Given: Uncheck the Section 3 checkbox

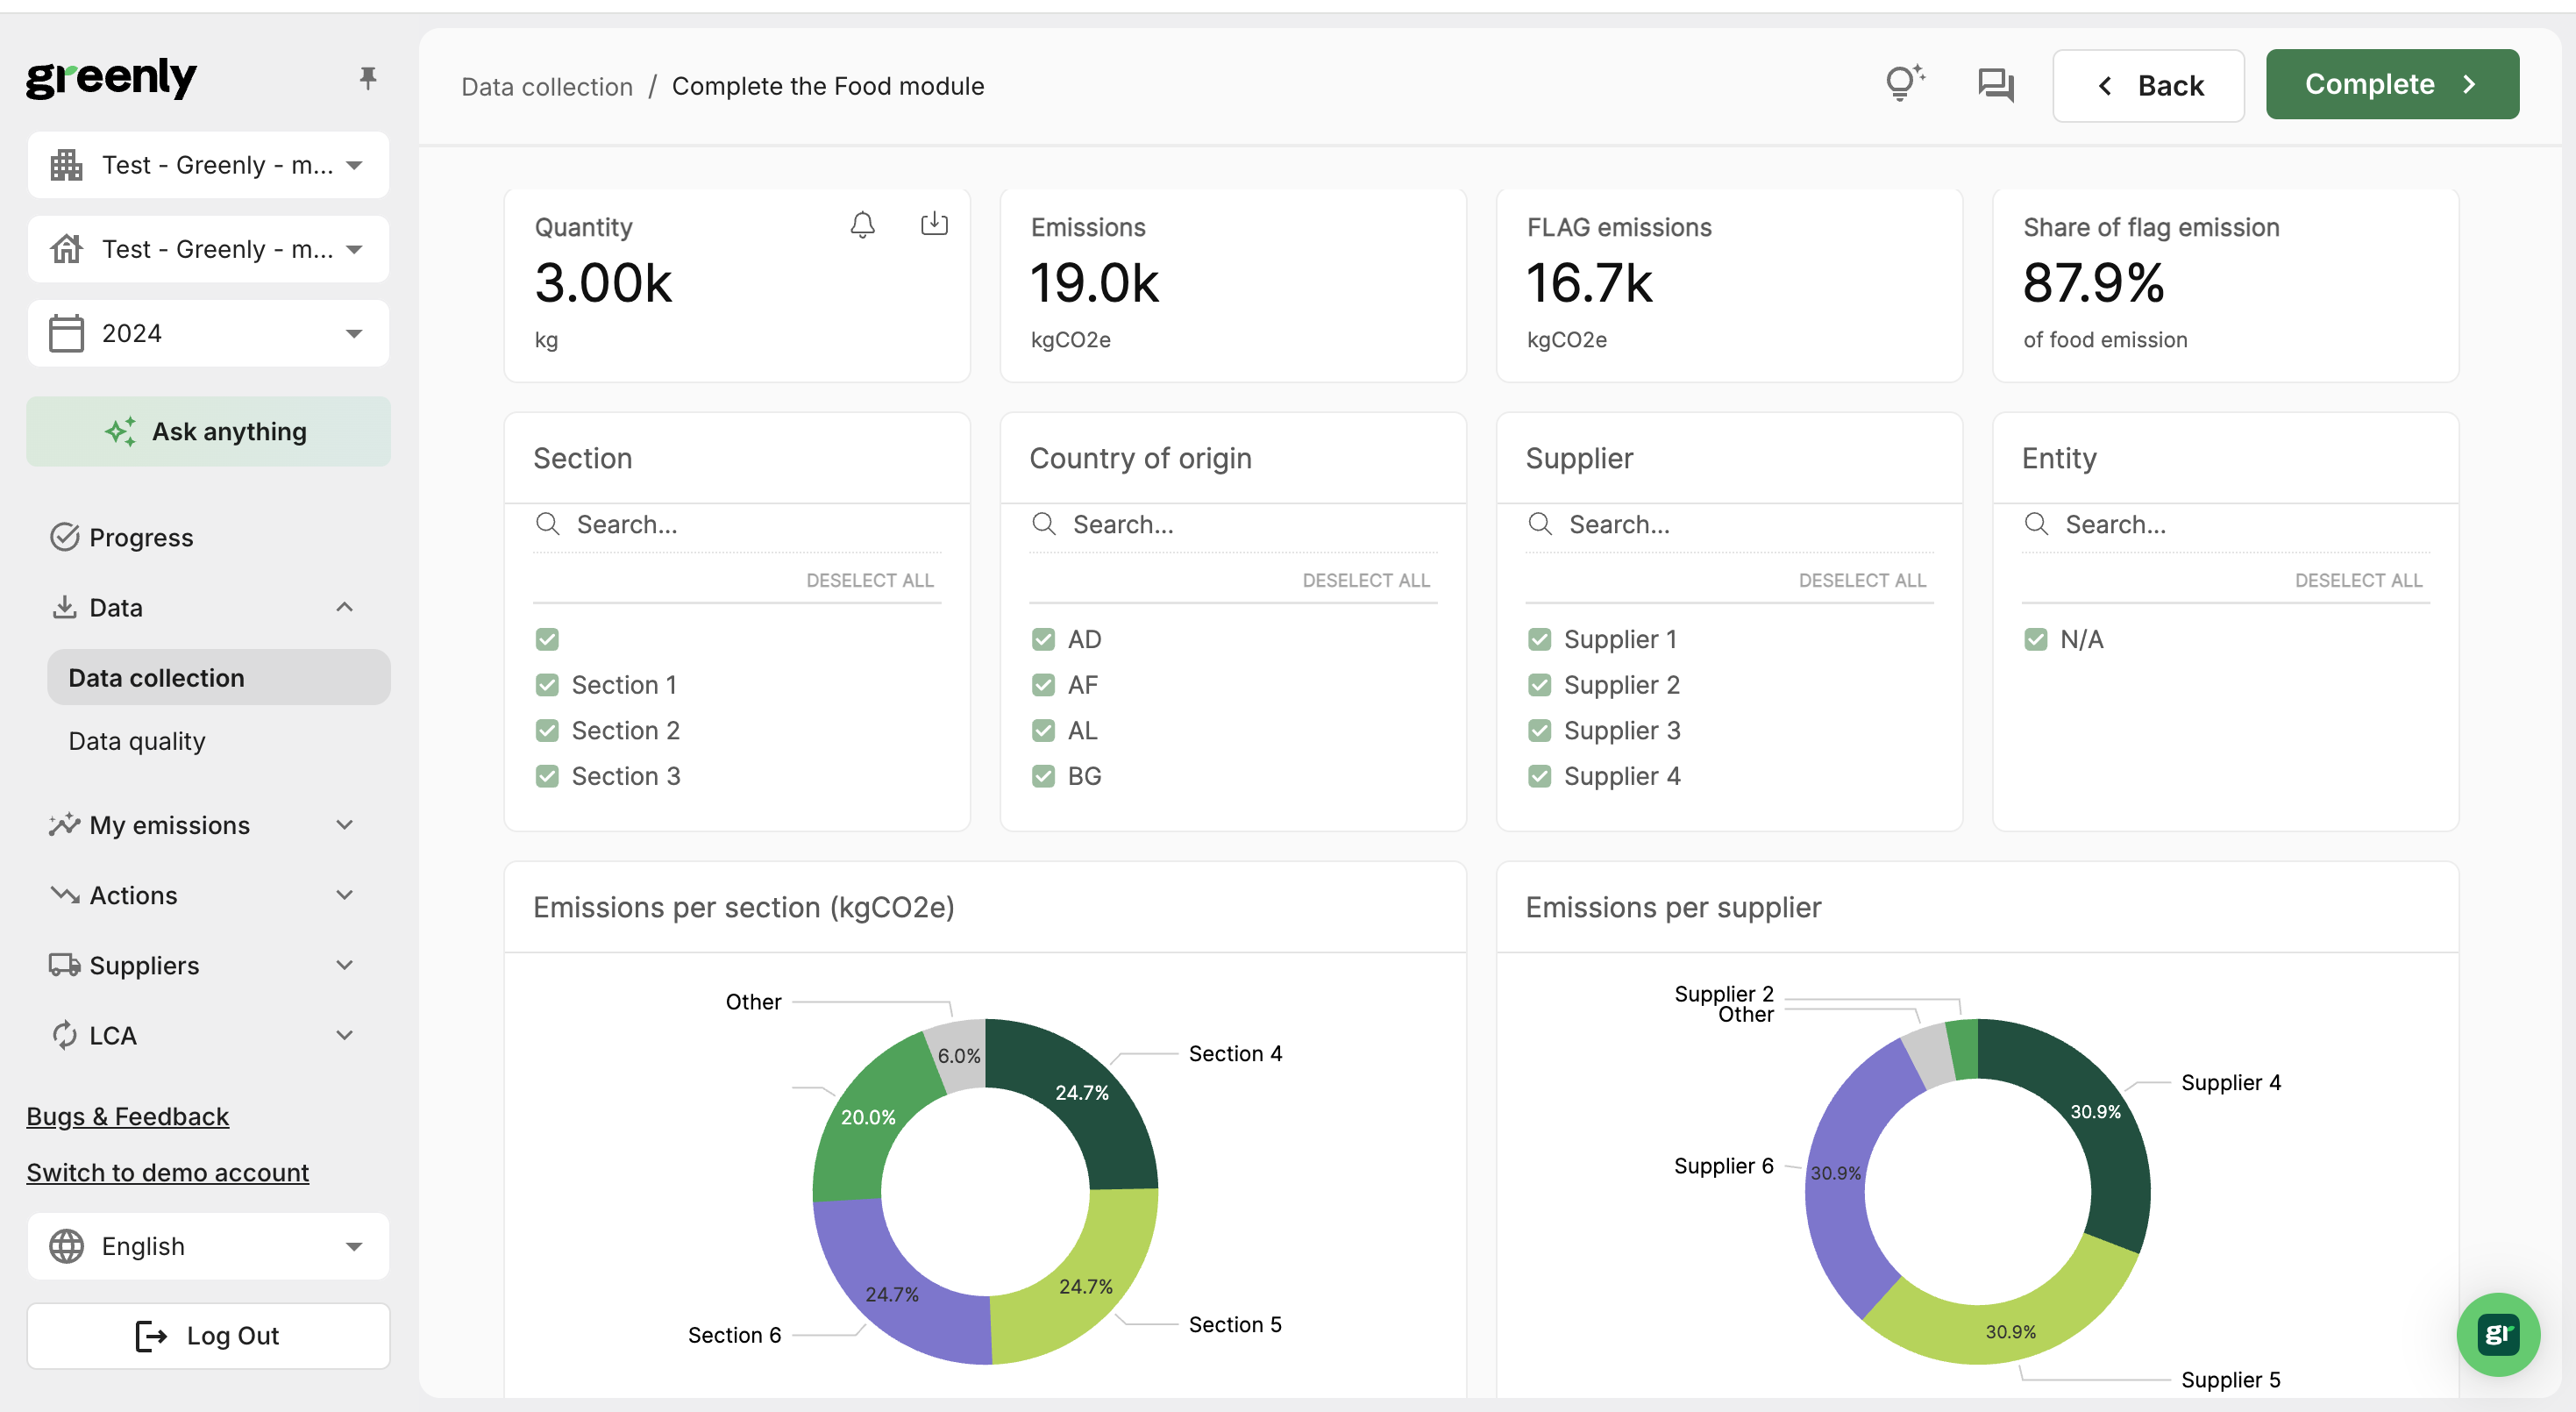Looking at the screenshot, I should (547, 776).
